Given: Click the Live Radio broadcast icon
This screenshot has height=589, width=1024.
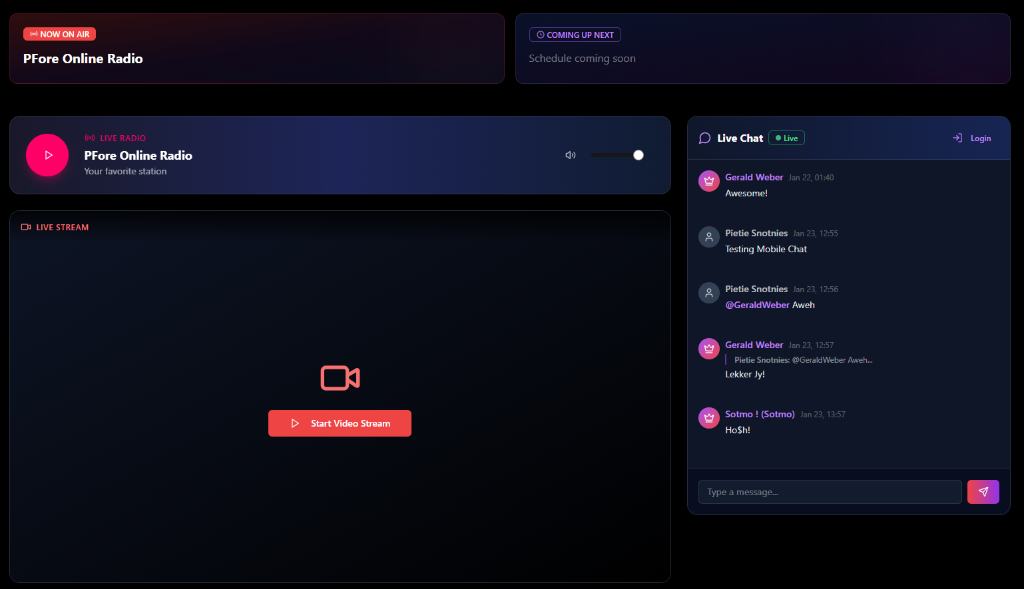Looking at the screenshot, I should (x=89, y=138).
